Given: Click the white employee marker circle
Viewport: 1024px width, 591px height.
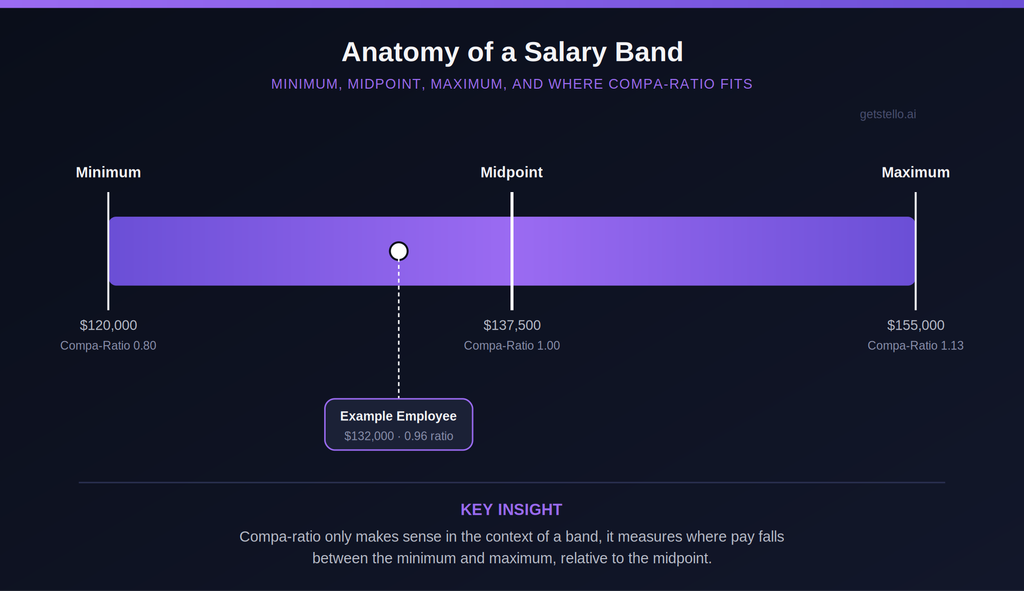Looking at the screenshot, I should [x=398, y=251].
